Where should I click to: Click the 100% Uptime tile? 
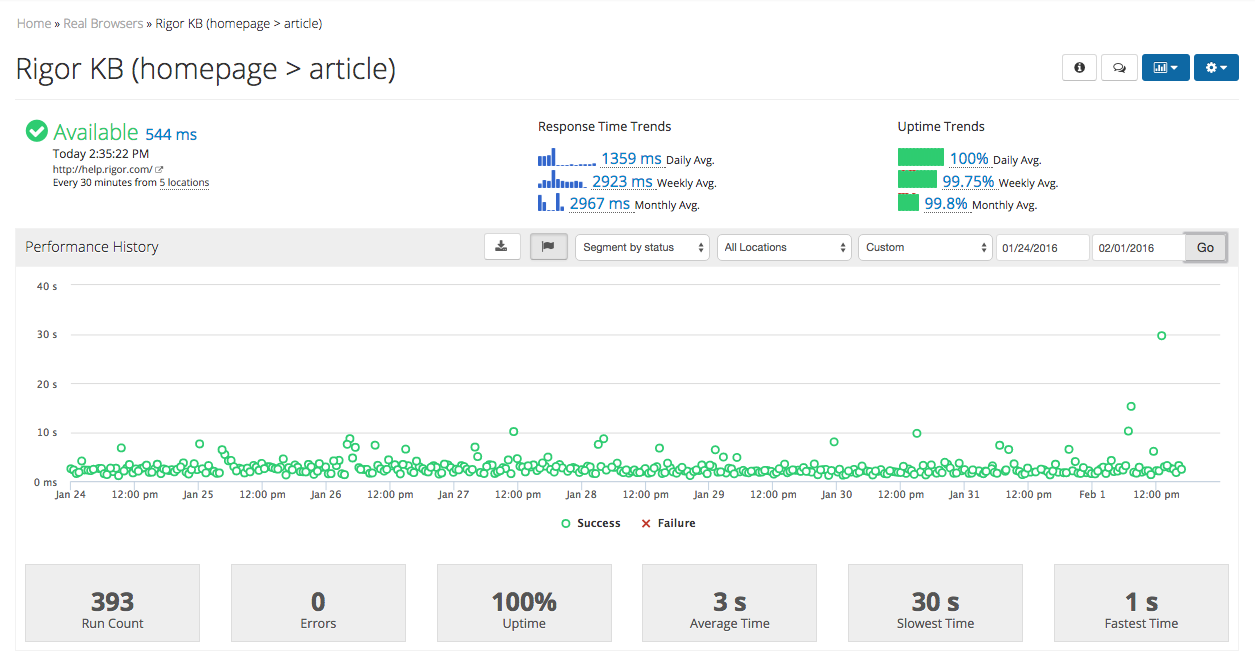[x=524, y=603]
